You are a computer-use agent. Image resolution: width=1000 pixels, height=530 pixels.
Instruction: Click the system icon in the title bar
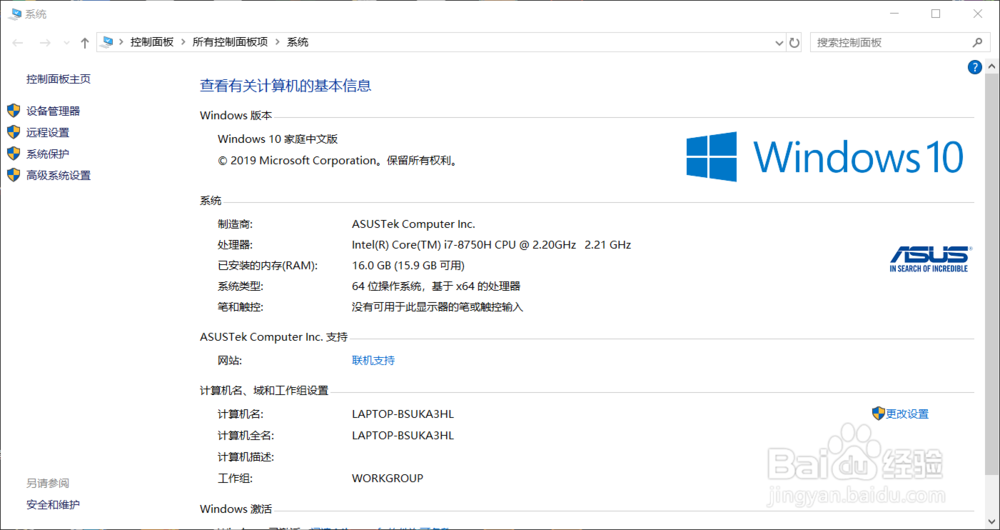[x=15, y=13]
